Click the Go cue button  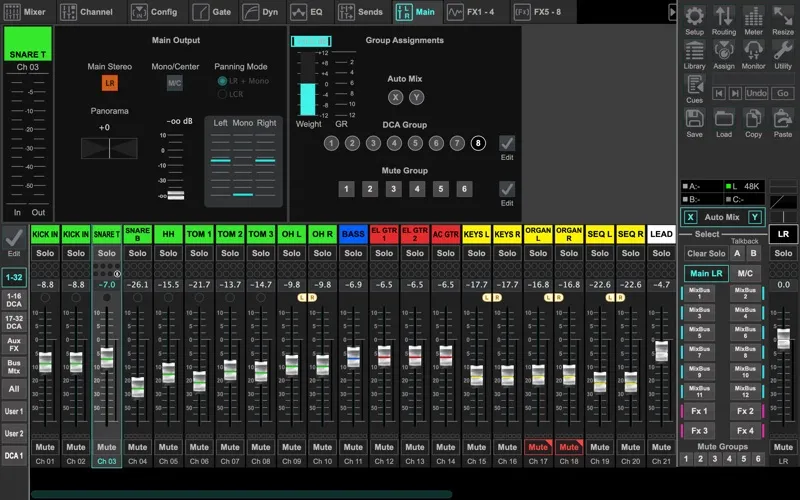tap(783, 93)
